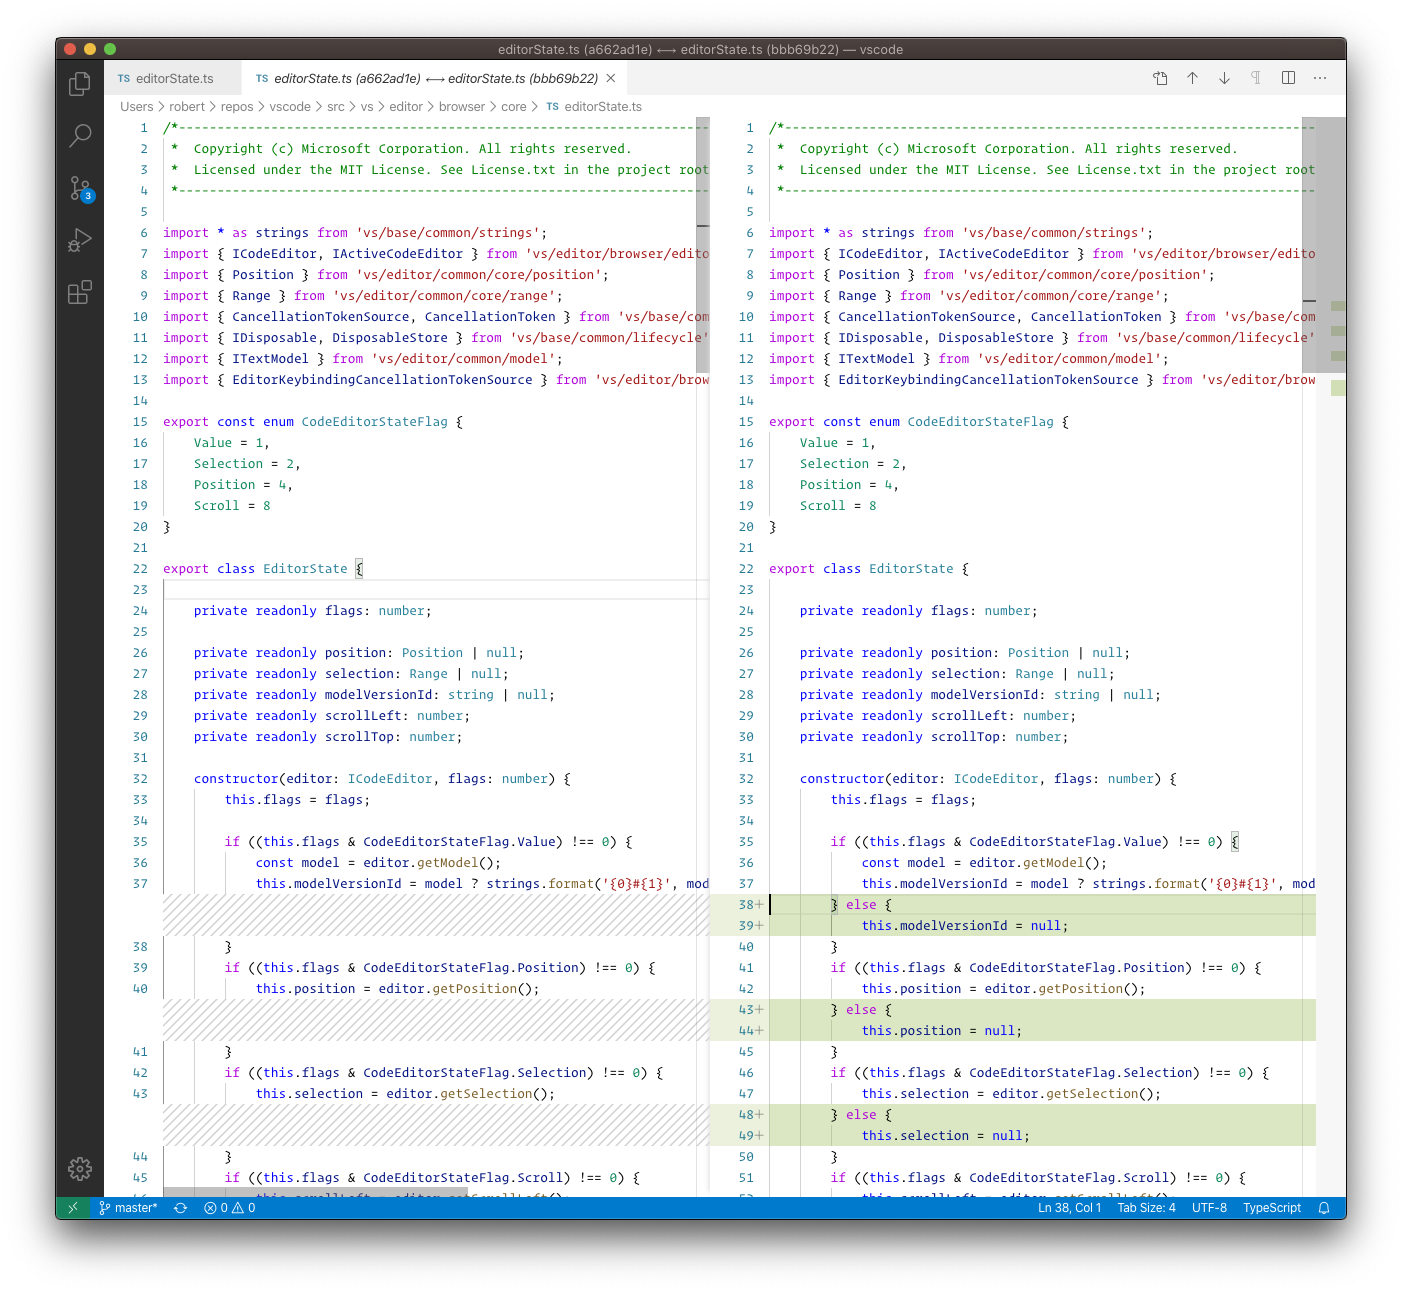Click 'export const enum CodeEditorStateFlag' in right pane

point(911,422)
